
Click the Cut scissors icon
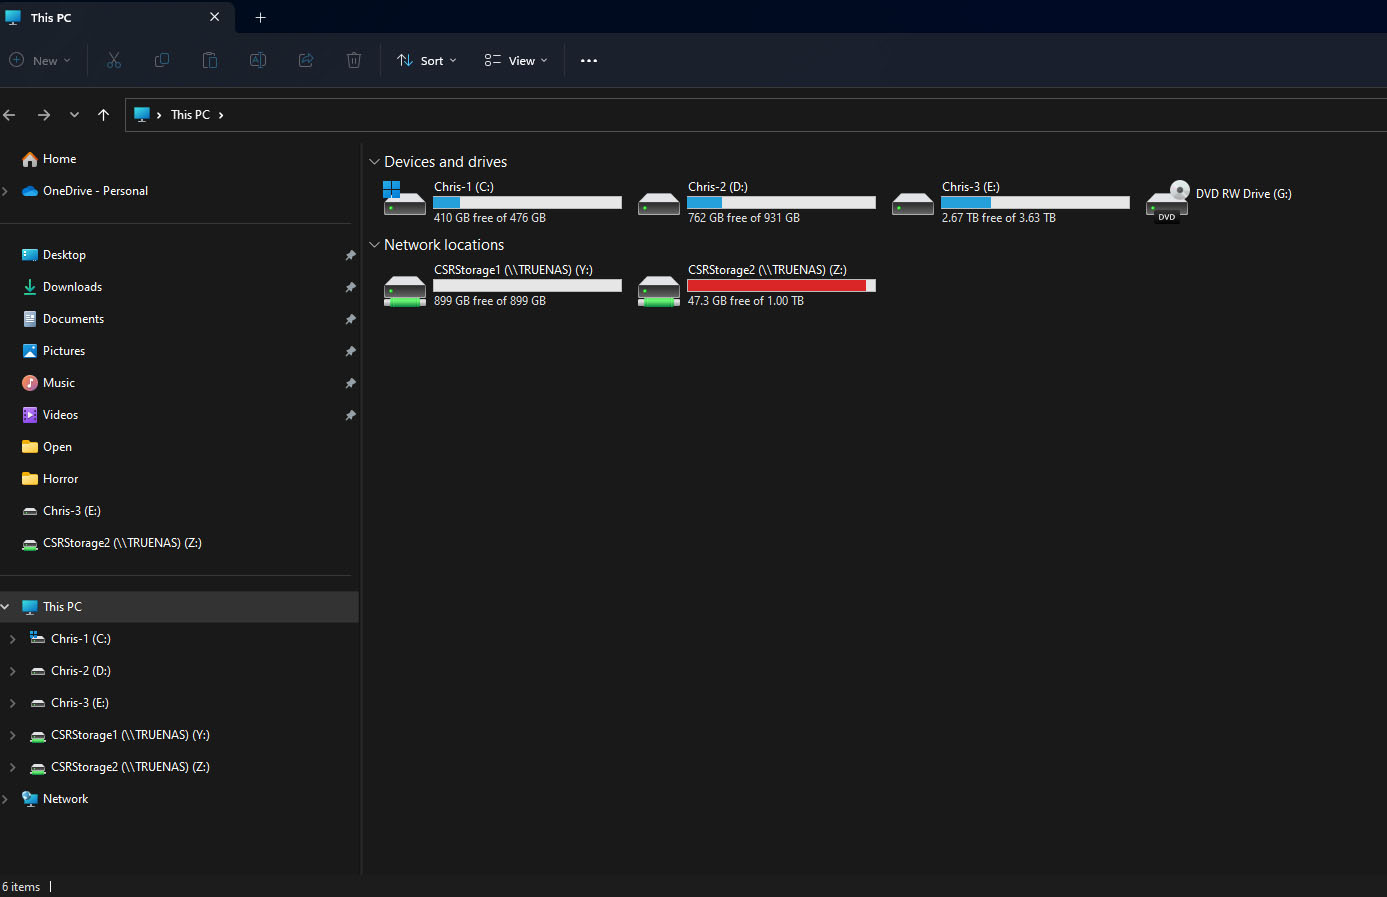[114, 61]
